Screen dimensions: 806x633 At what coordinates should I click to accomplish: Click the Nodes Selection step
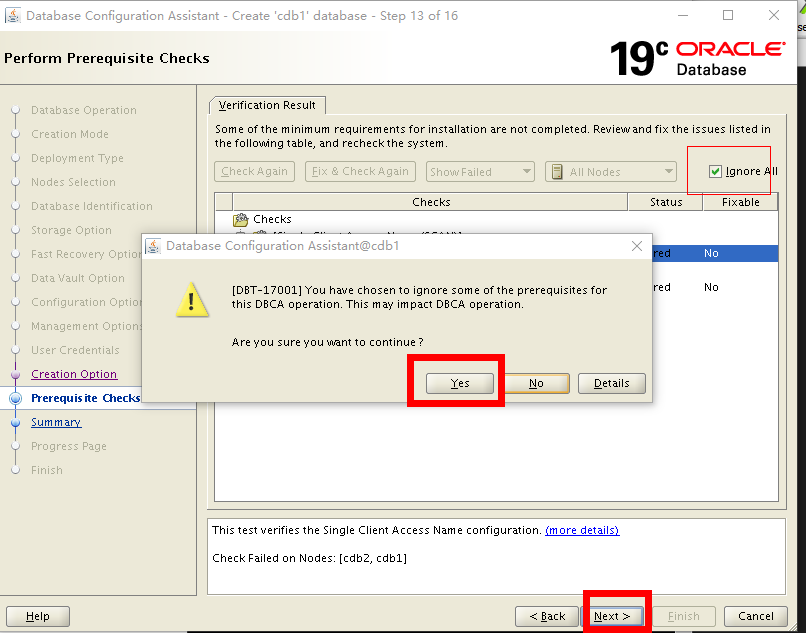(74, 182)
